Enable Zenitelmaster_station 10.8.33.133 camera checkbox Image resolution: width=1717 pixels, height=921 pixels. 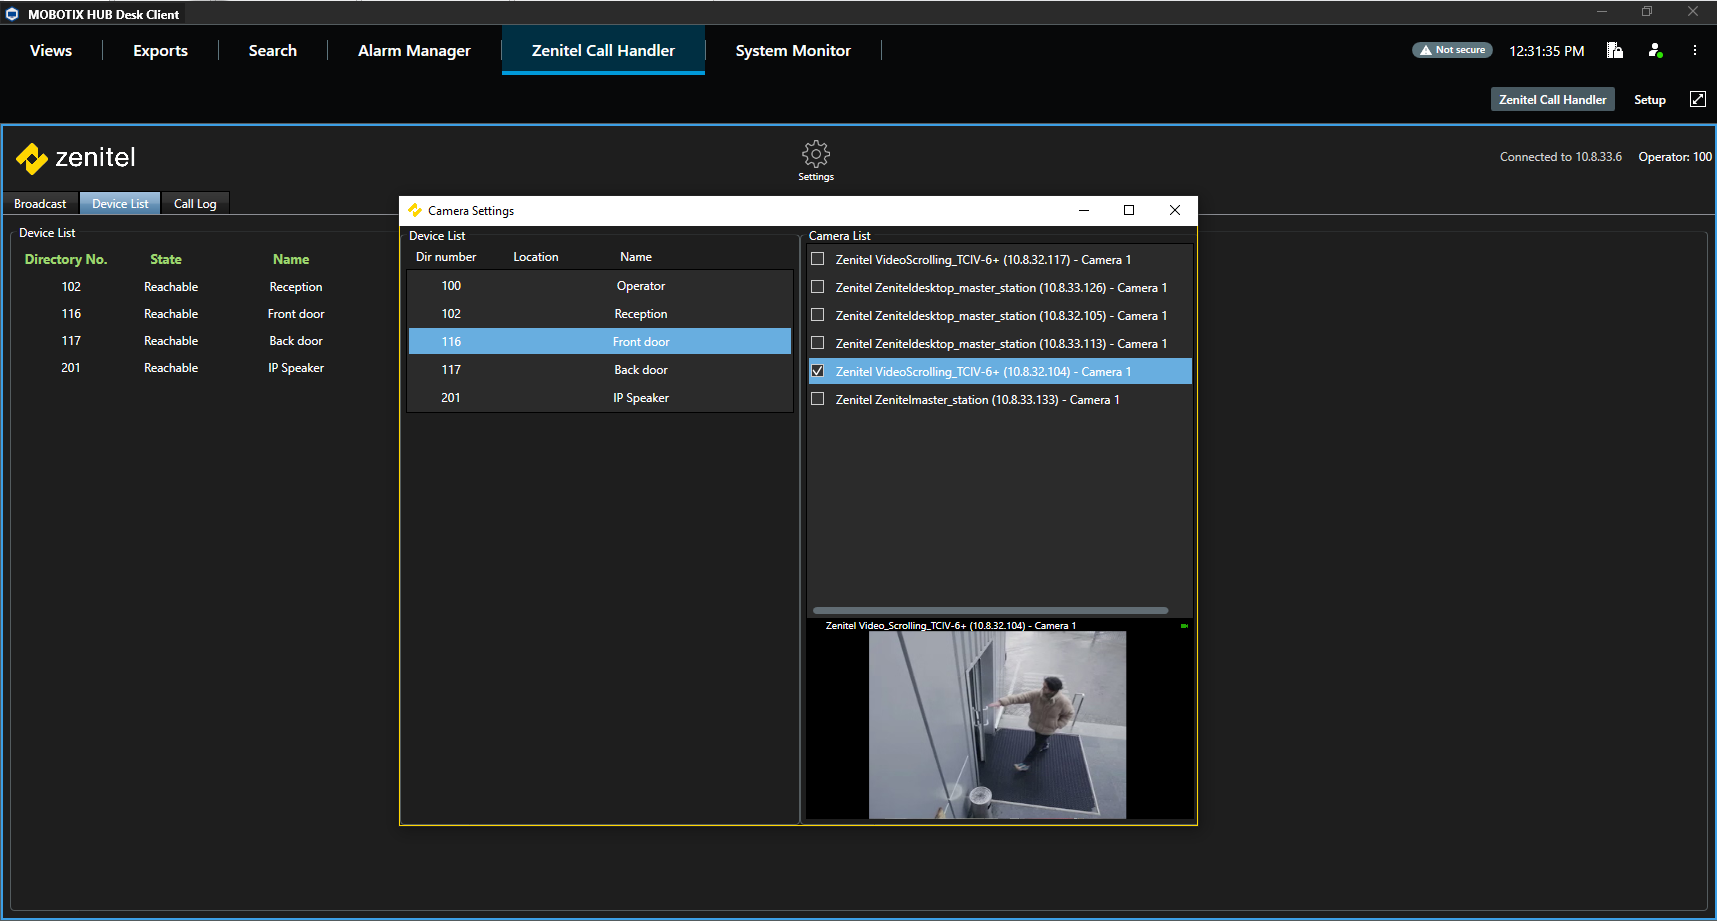[818, 399]
